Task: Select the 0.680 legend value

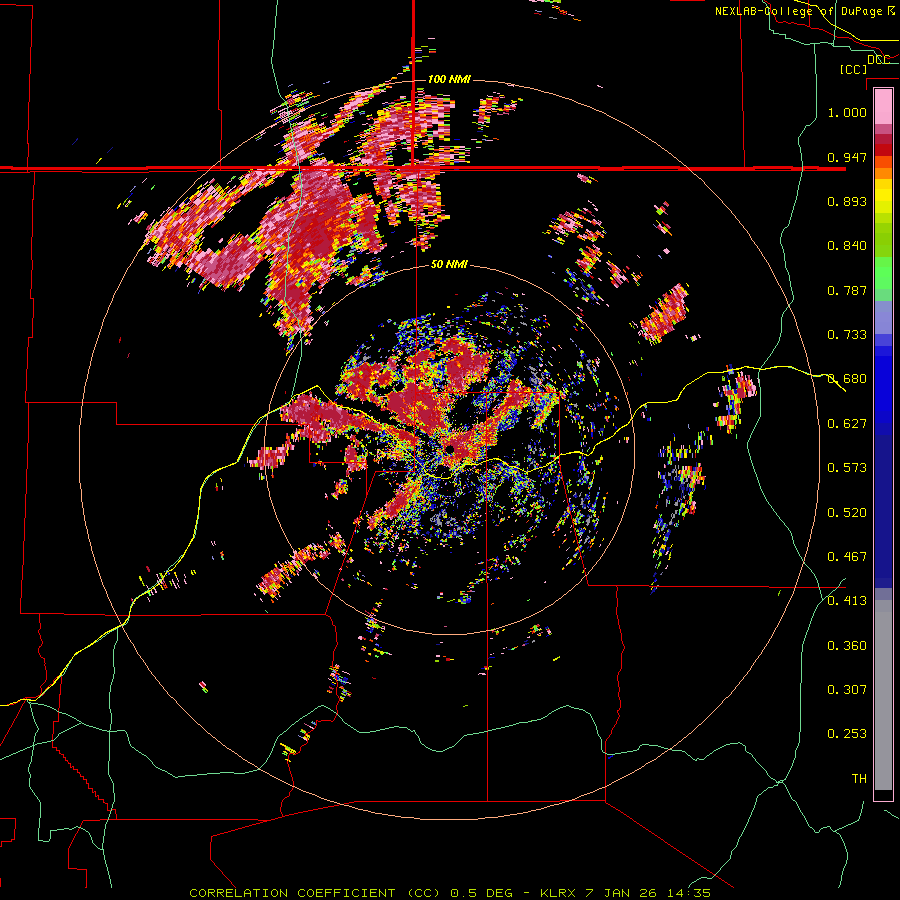Action: (x=847, y=379)
